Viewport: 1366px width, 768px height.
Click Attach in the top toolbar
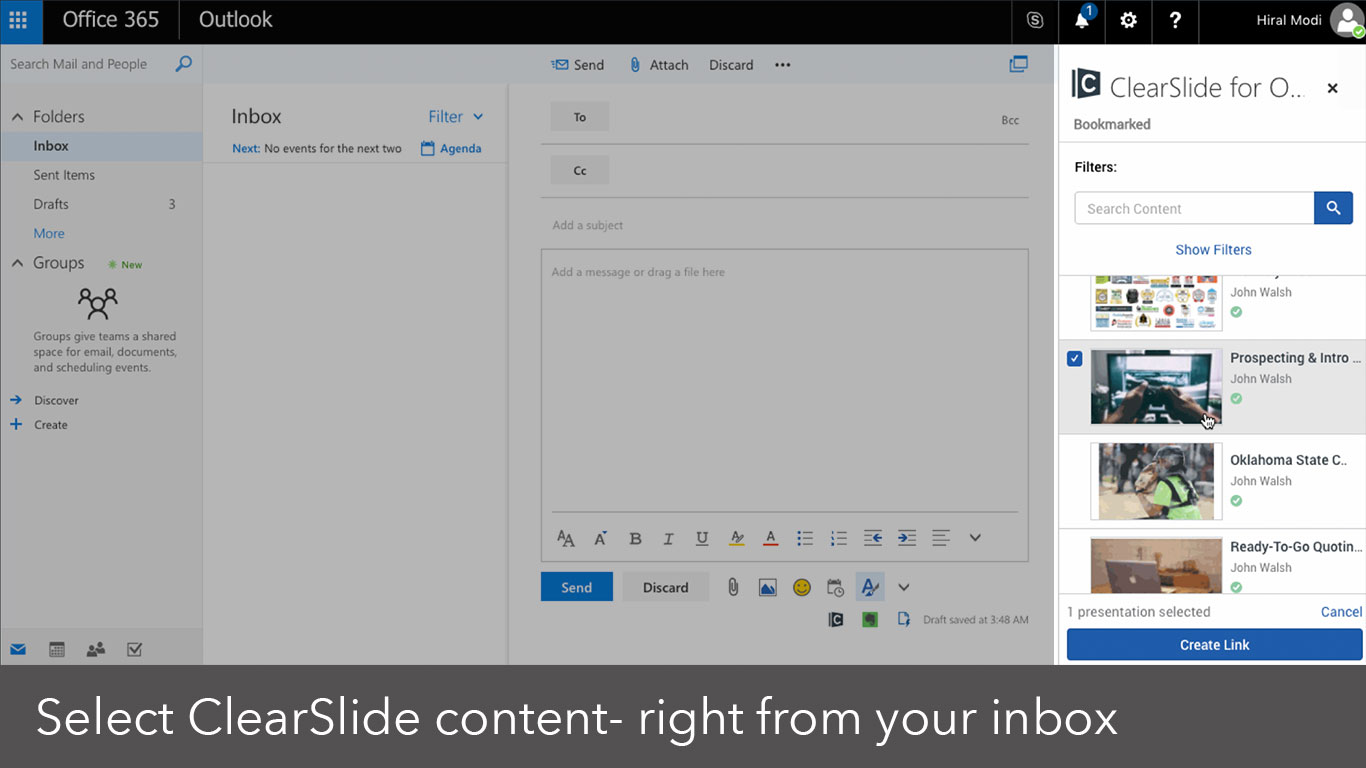pyautogui.click(x=658, y=65)
